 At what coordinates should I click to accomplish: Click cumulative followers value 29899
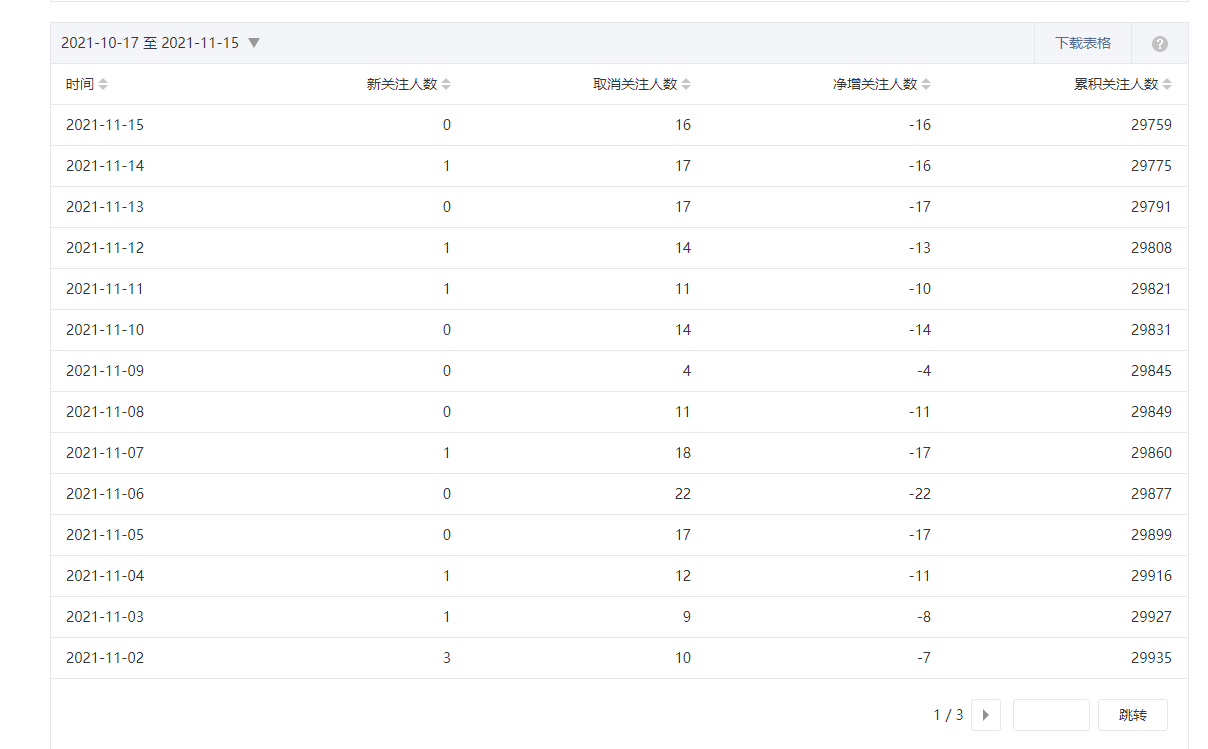click(1151, 535)
